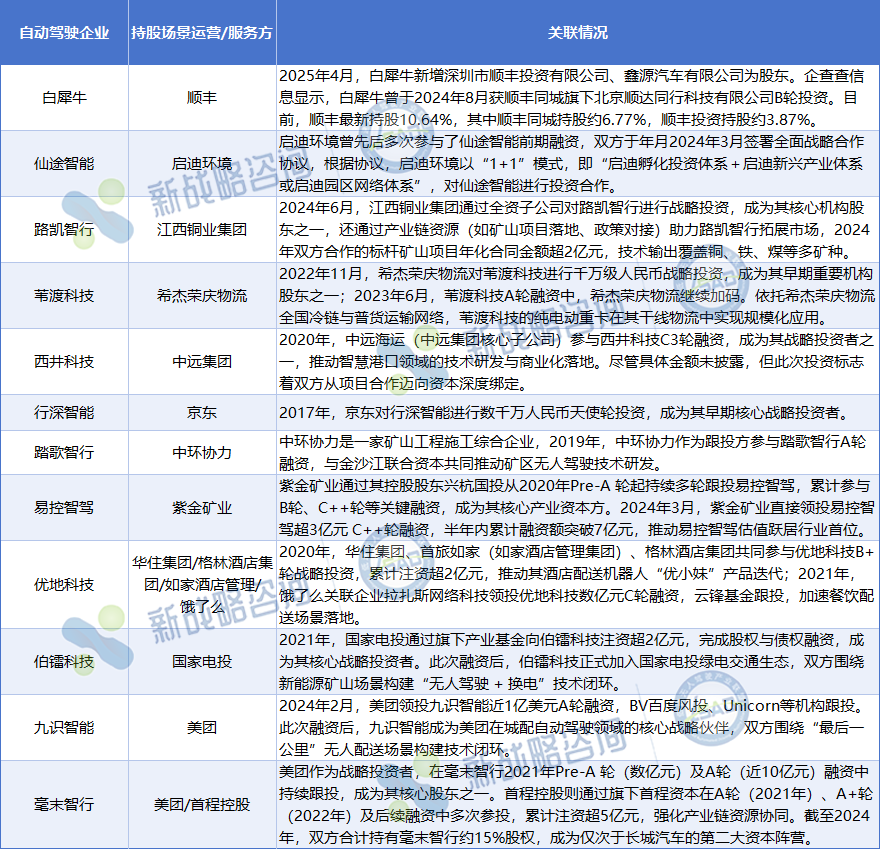Click the 自动驾驶企业 column header
The width and height of the screenshot is (880, 849).
tap(64, 32)
